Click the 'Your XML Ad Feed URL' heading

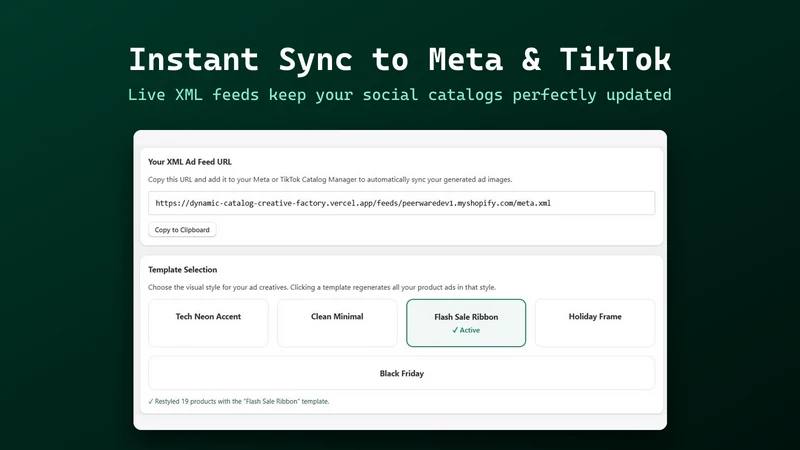(x=190, y=162)
